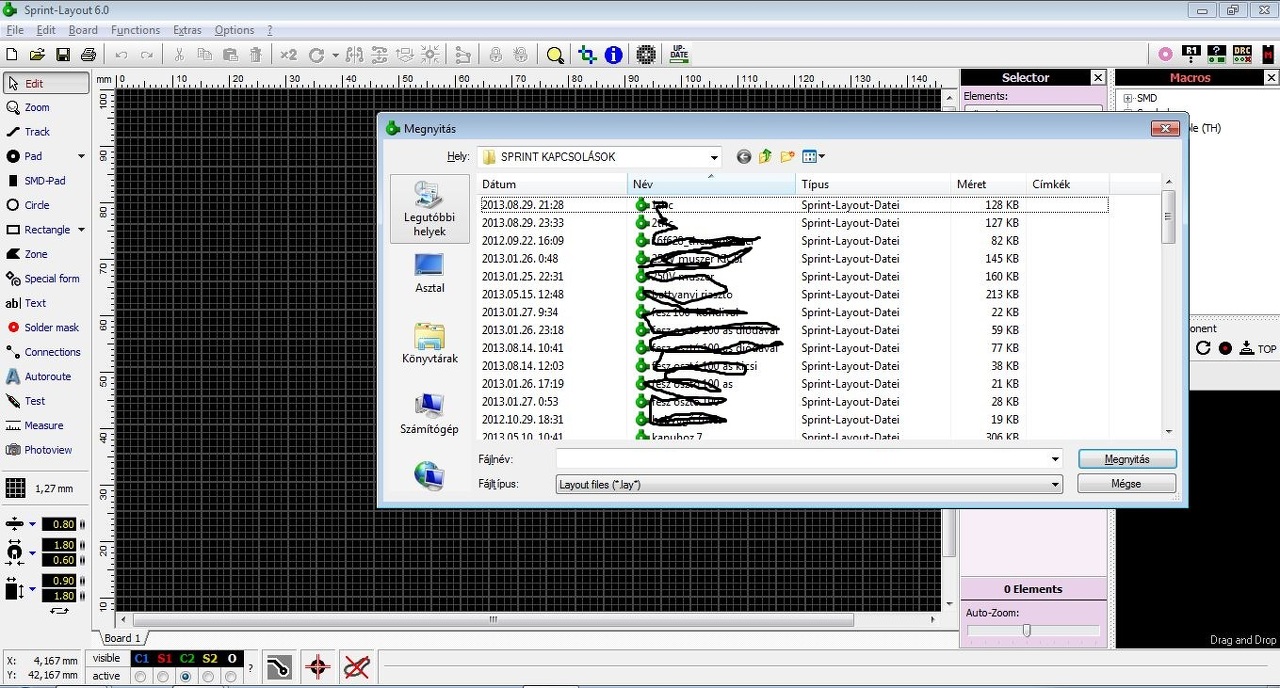Expand the SMD macros tree node
Image resolution: width=1280 pixels, height=688 pixels.
tap(1128, 98)
